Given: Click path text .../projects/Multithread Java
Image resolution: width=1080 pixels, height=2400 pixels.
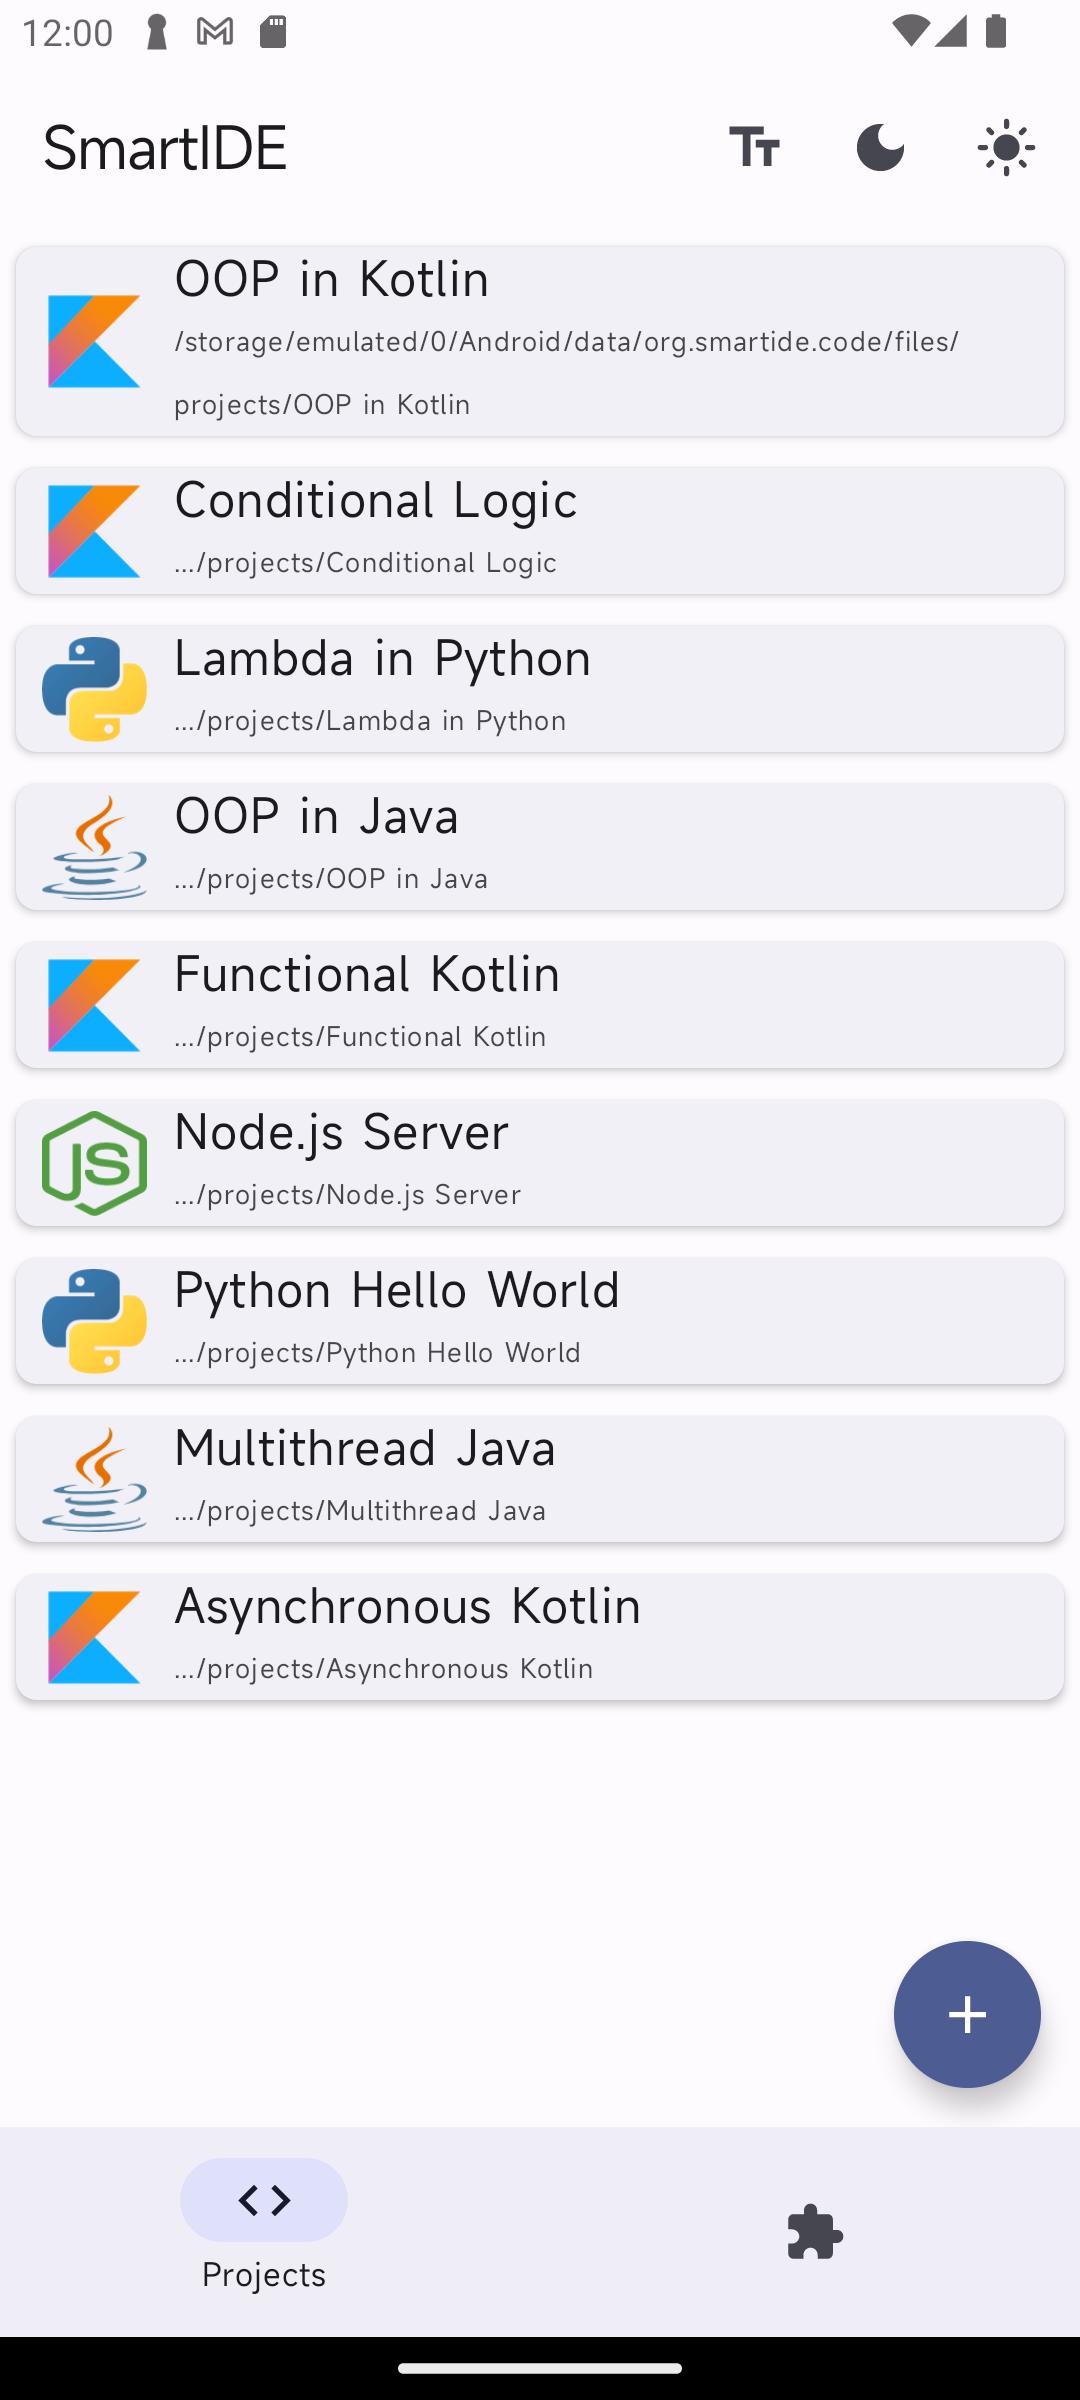Looking at the screenshot, I should 361,1510.
